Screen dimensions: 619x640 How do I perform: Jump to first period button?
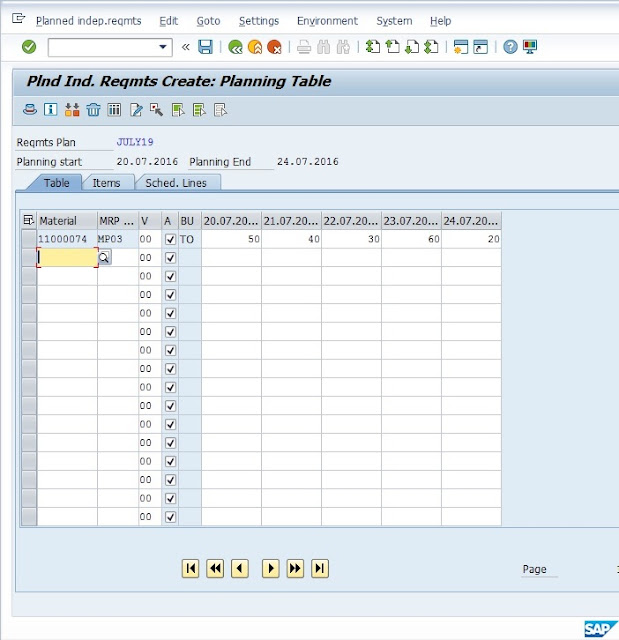click(x=191, y=569)
